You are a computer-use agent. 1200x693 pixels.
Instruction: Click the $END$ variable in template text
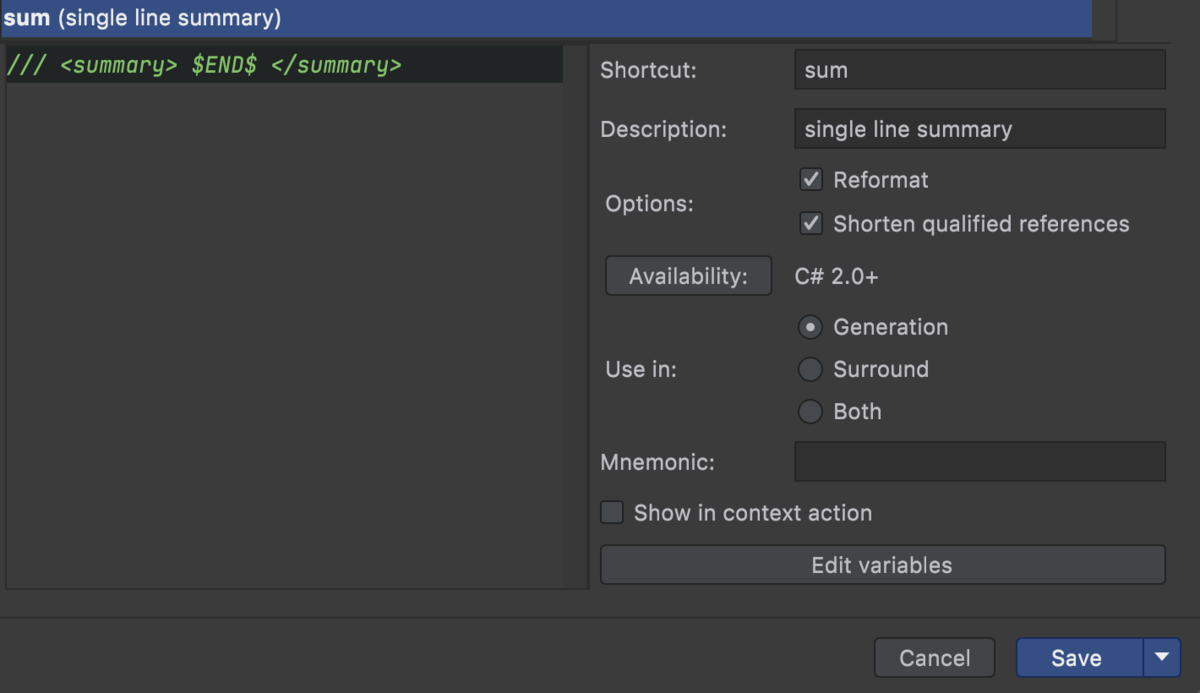[224, 66]
